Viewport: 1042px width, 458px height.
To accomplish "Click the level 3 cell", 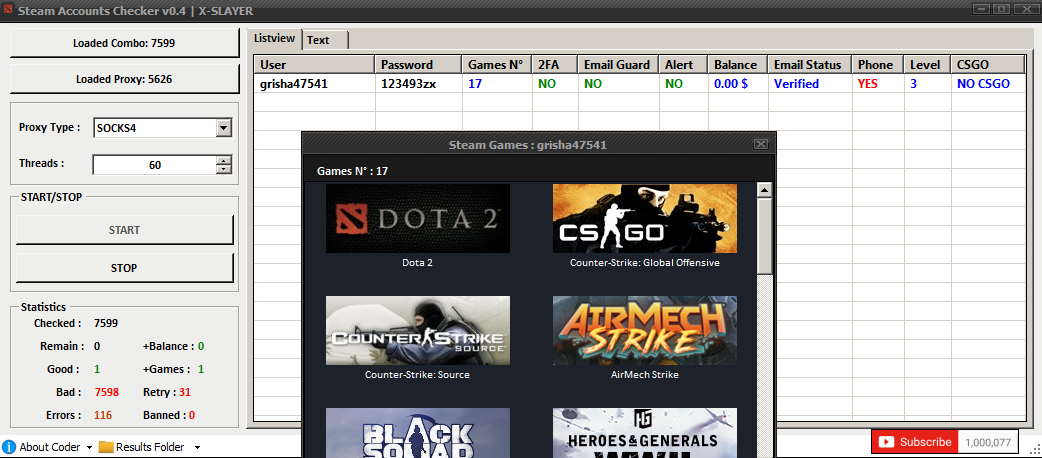I will [x=927, y=84].
